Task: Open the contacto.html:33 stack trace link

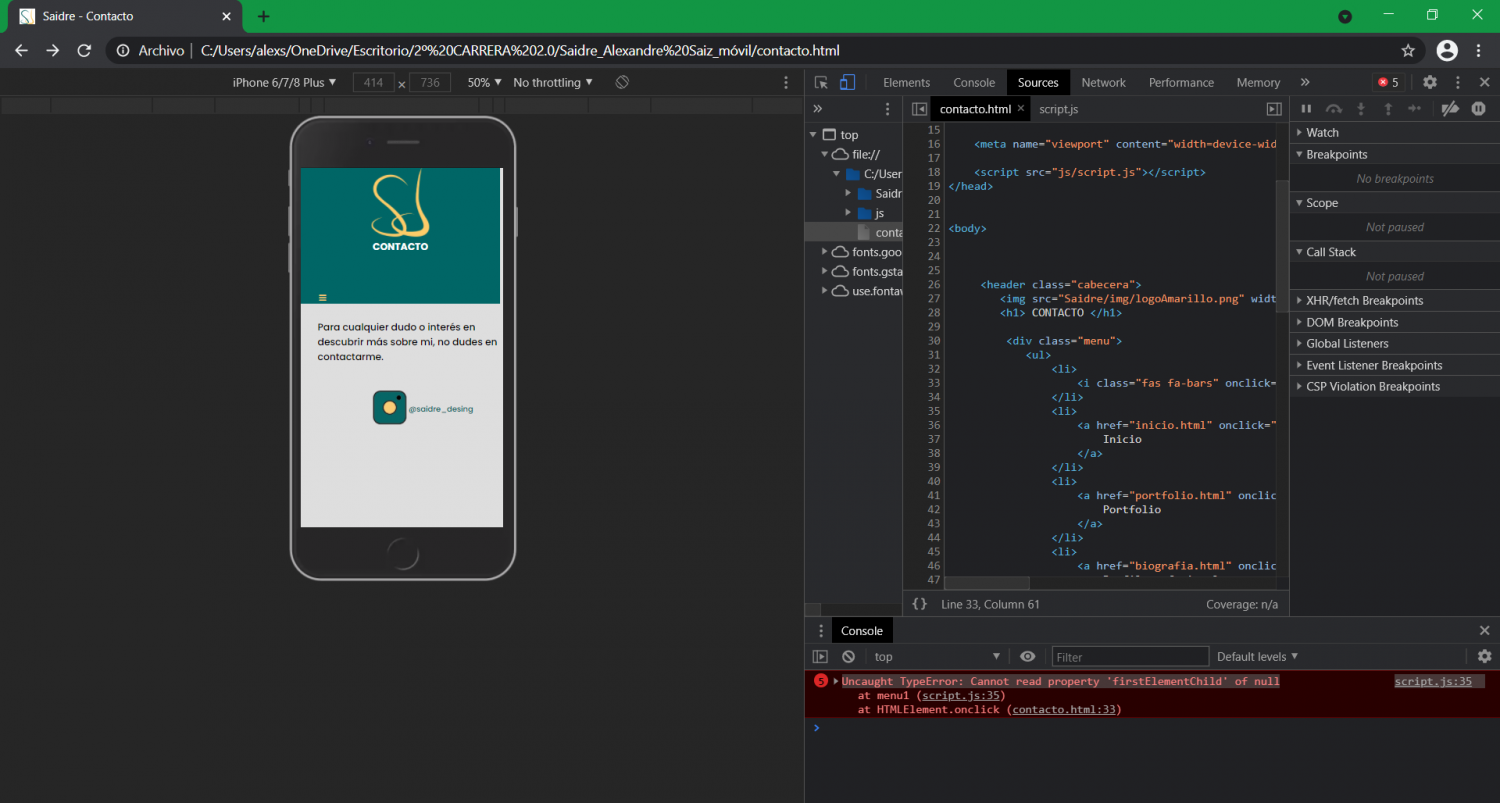Action: click(x=1064, y=709)
